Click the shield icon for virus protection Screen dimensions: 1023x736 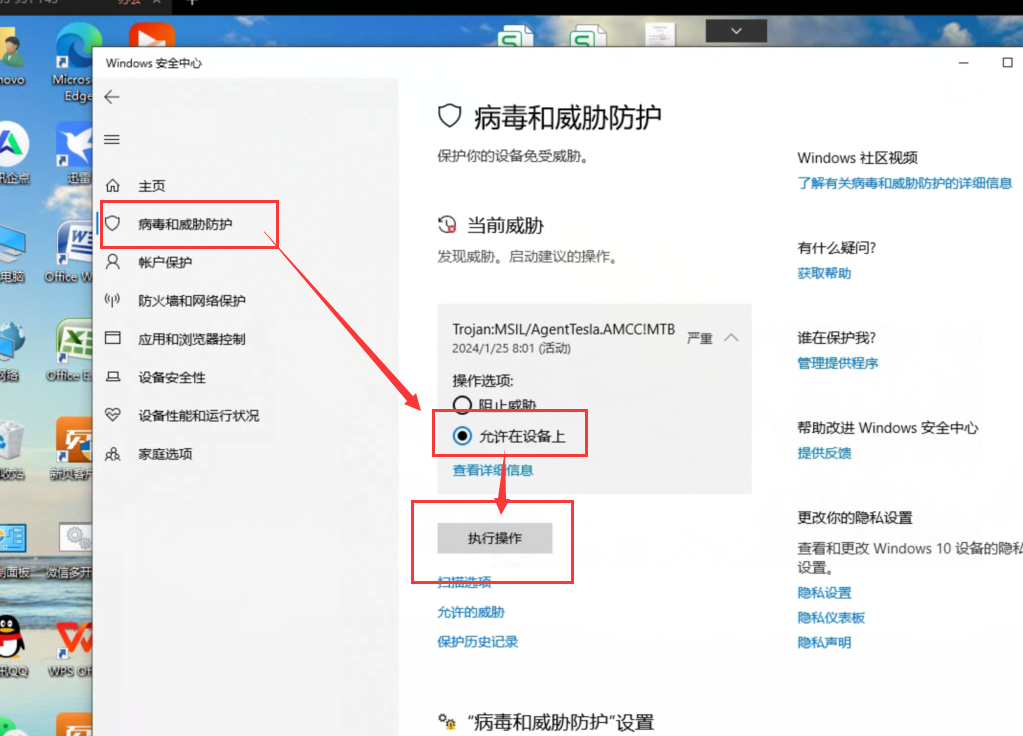click(113, 223)
